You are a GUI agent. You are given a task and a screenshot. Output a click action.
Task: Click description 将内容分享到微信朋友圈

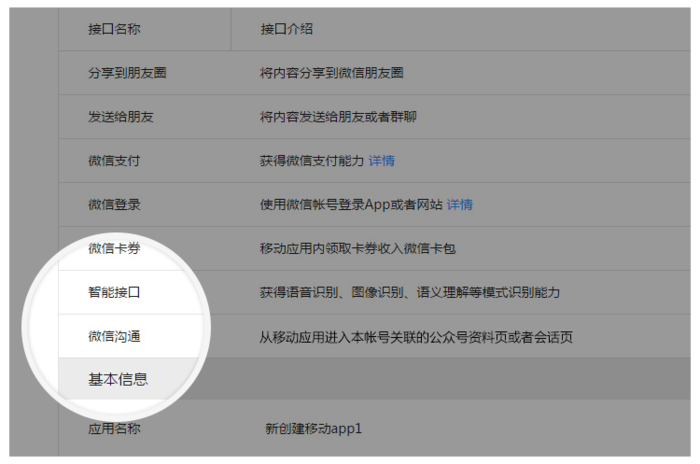(x=332, y=73)
